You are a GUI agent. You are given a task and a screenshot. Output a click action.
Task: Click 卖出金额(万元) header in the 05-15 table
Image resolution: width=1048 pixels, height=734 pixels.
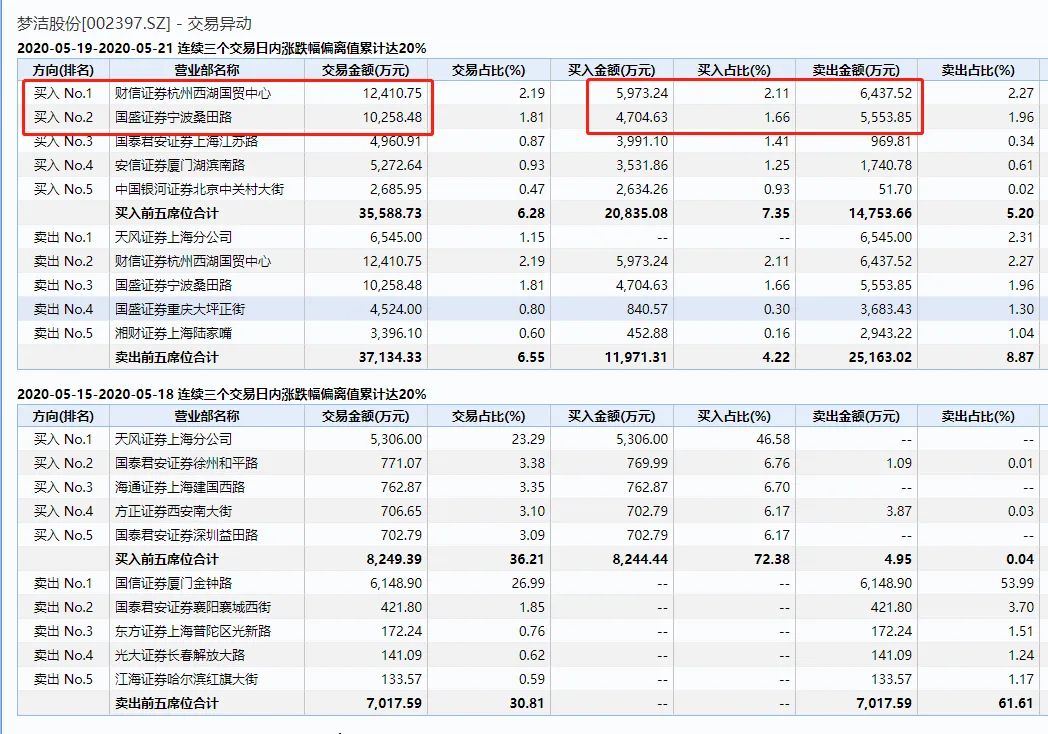click(x=856, y=416)
